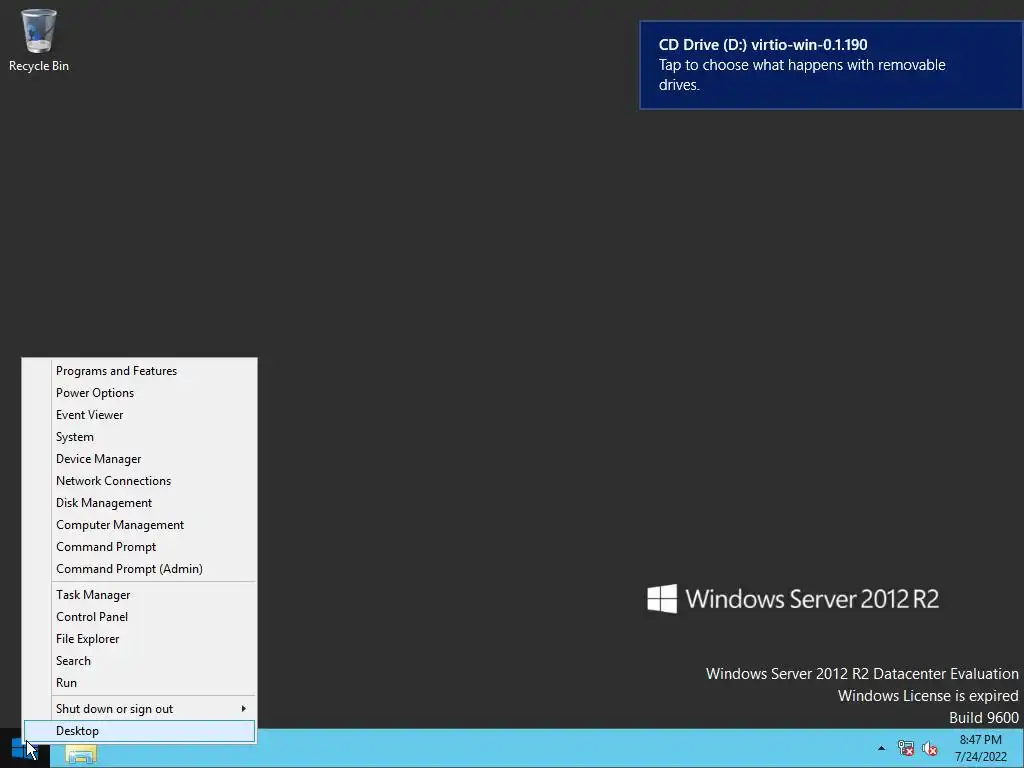Select Power Options in the menu

(x=140, y=393)
